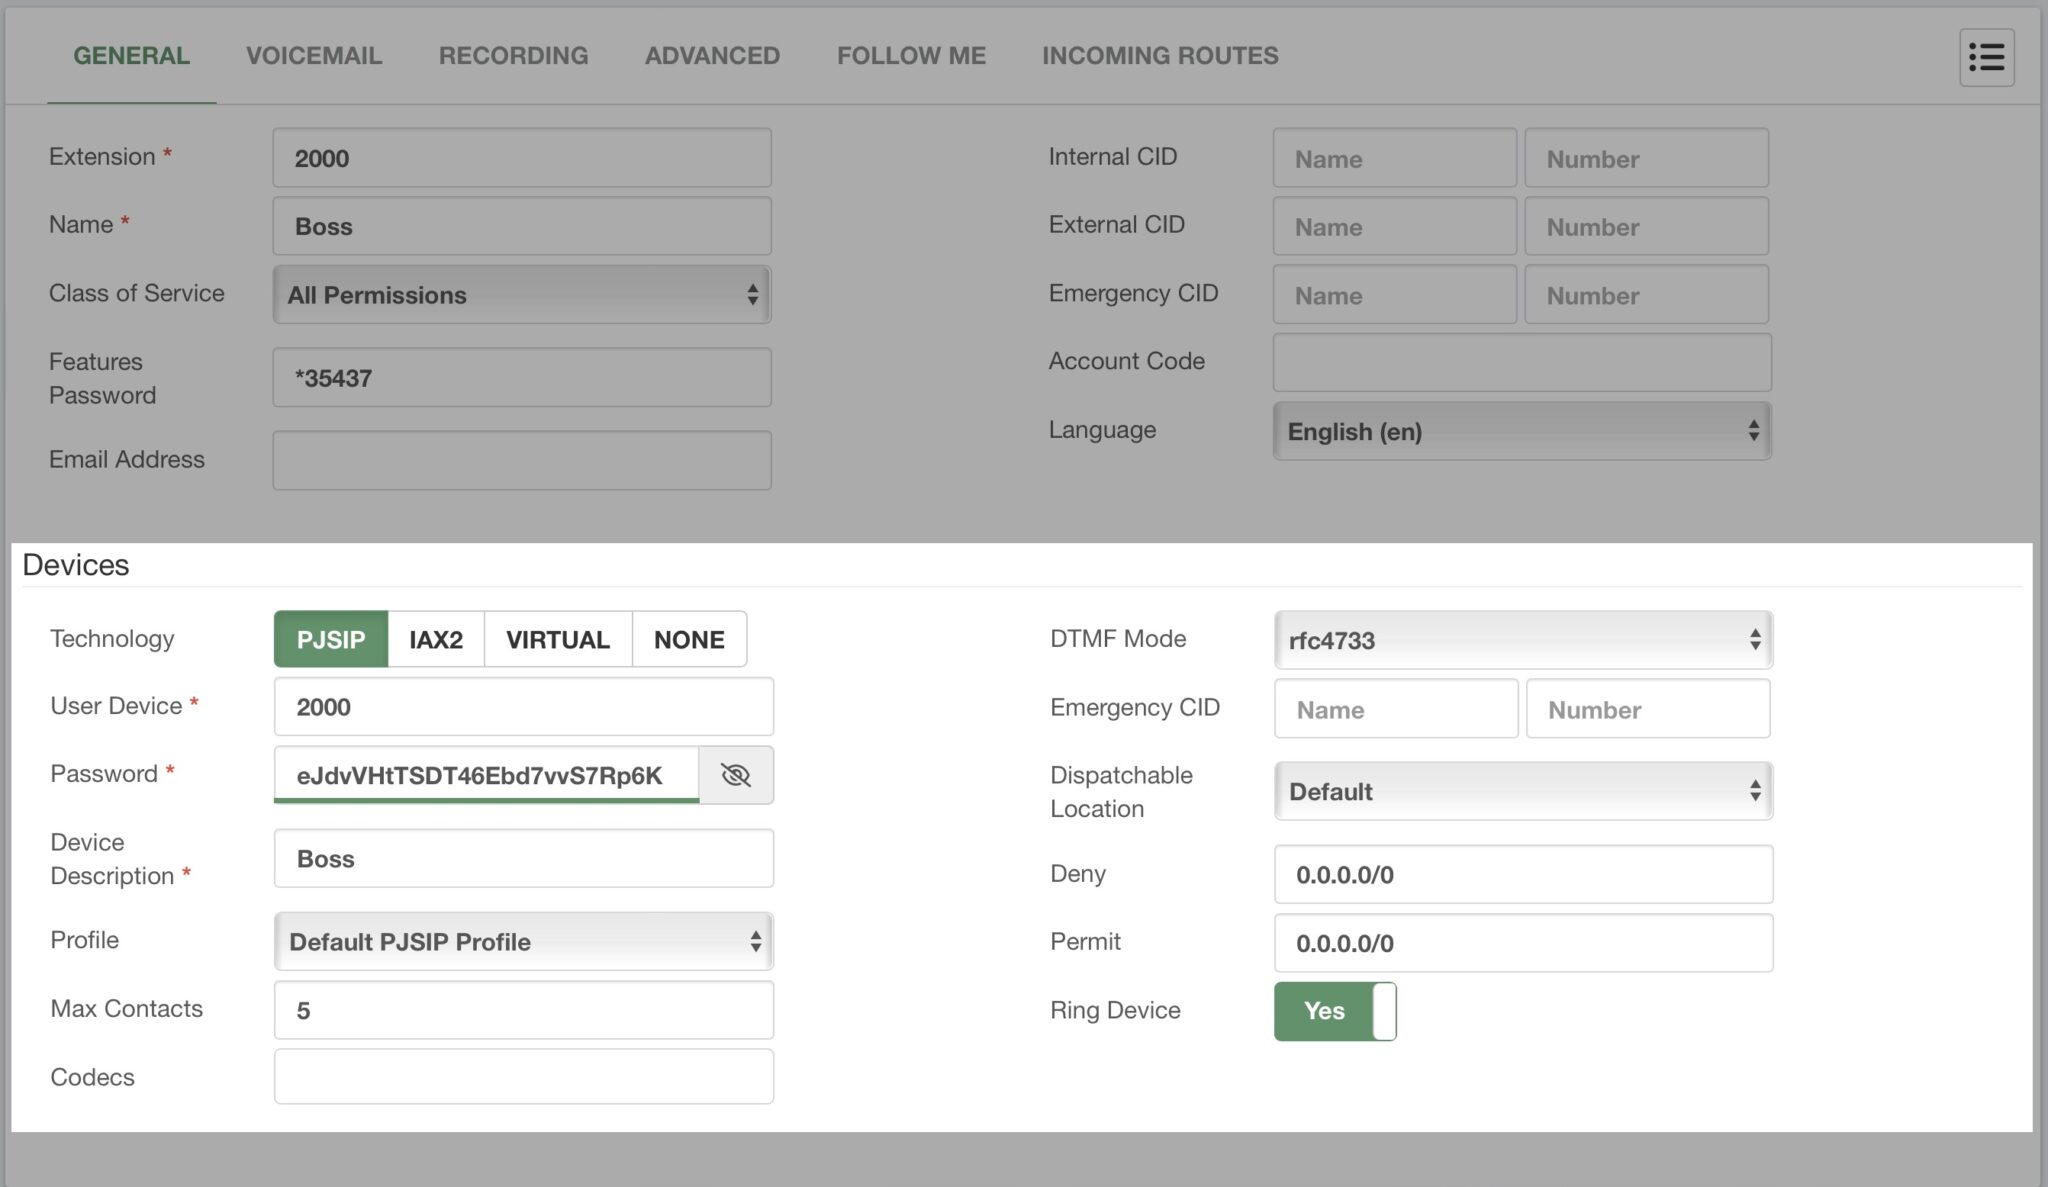Click the device Password field

click(486, 775)
